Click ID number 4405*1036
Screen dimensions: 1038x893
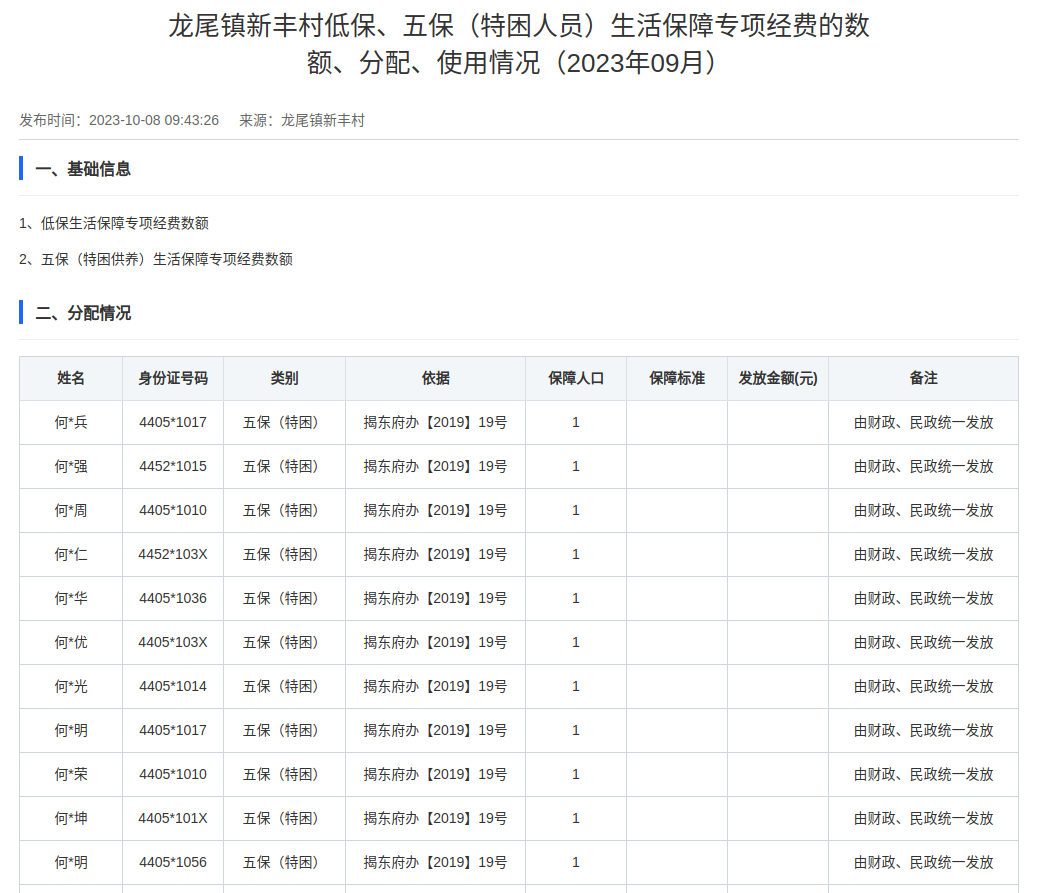click(173, 598)
